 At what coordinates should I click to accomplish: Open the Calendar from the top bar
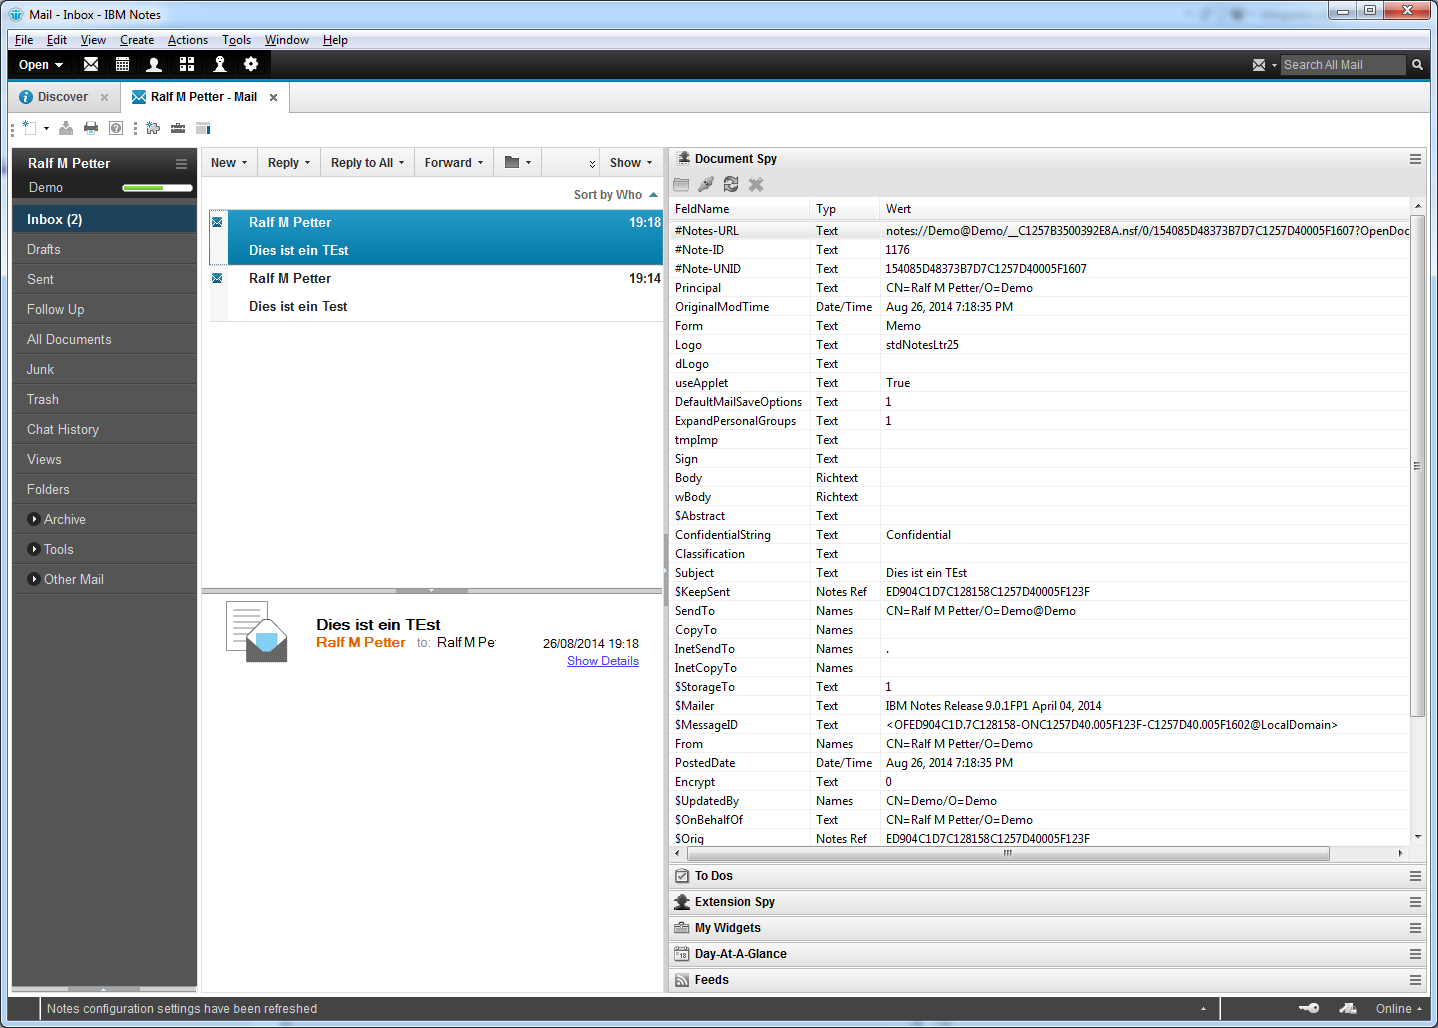122,64
